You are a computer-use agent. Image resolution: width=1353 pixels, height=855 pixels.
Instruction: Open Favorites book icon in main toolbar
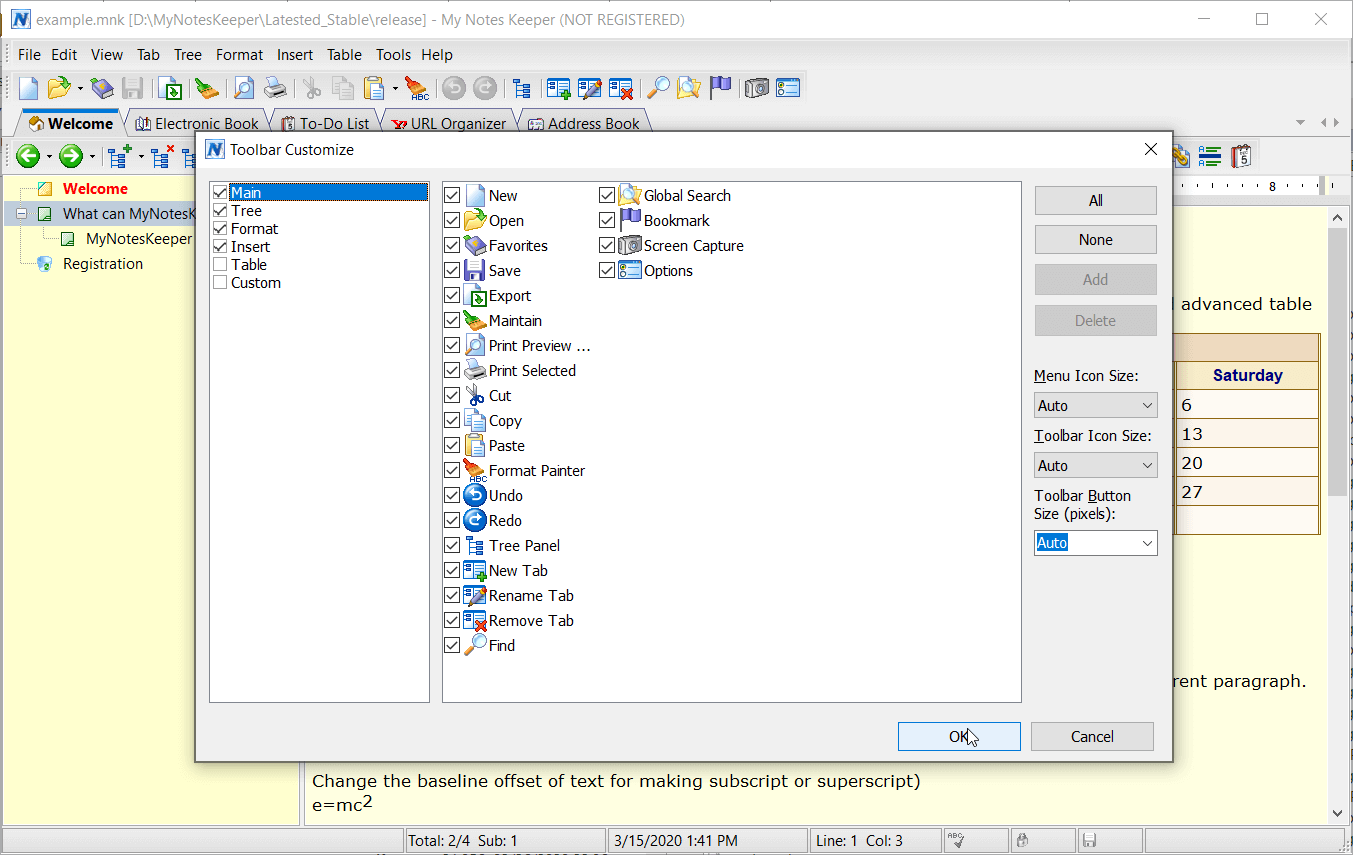coord(102,88)
